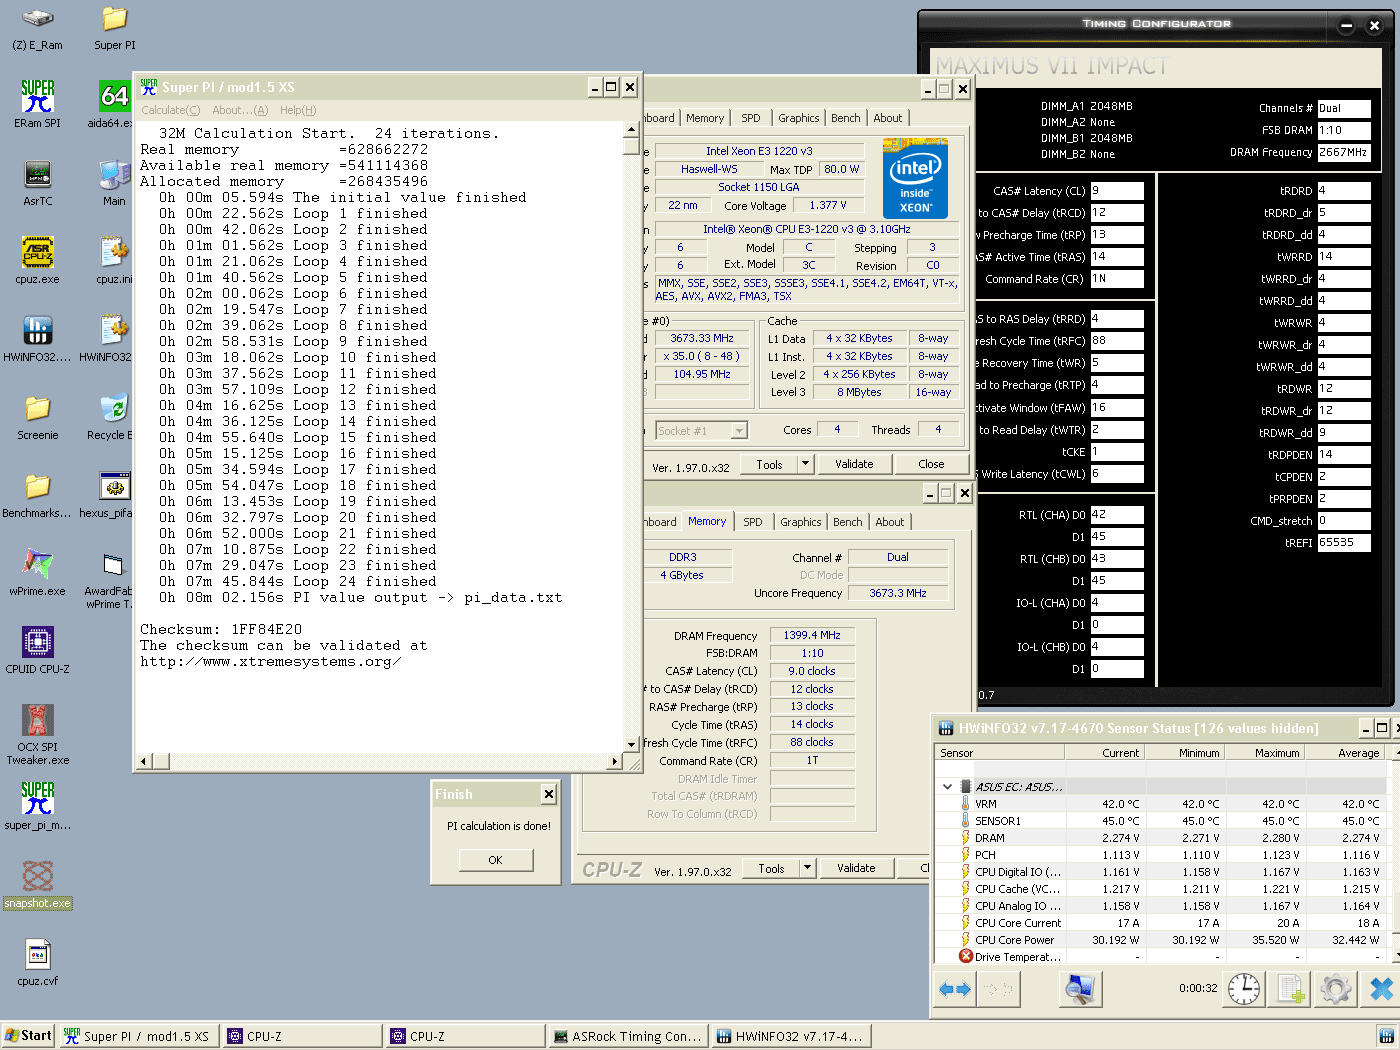Select the CPU Core Power sensor row

pyautogui.click(x=1160, y=940)
